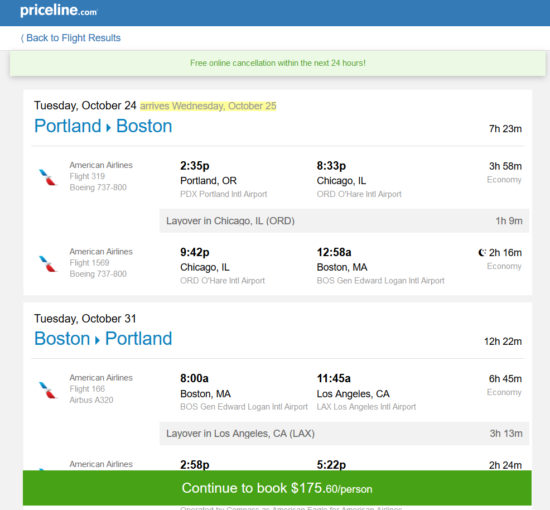Click the 12:58a Boston, MA arrival time
This screenshot has width=550, height=510.
click(334, 252)
